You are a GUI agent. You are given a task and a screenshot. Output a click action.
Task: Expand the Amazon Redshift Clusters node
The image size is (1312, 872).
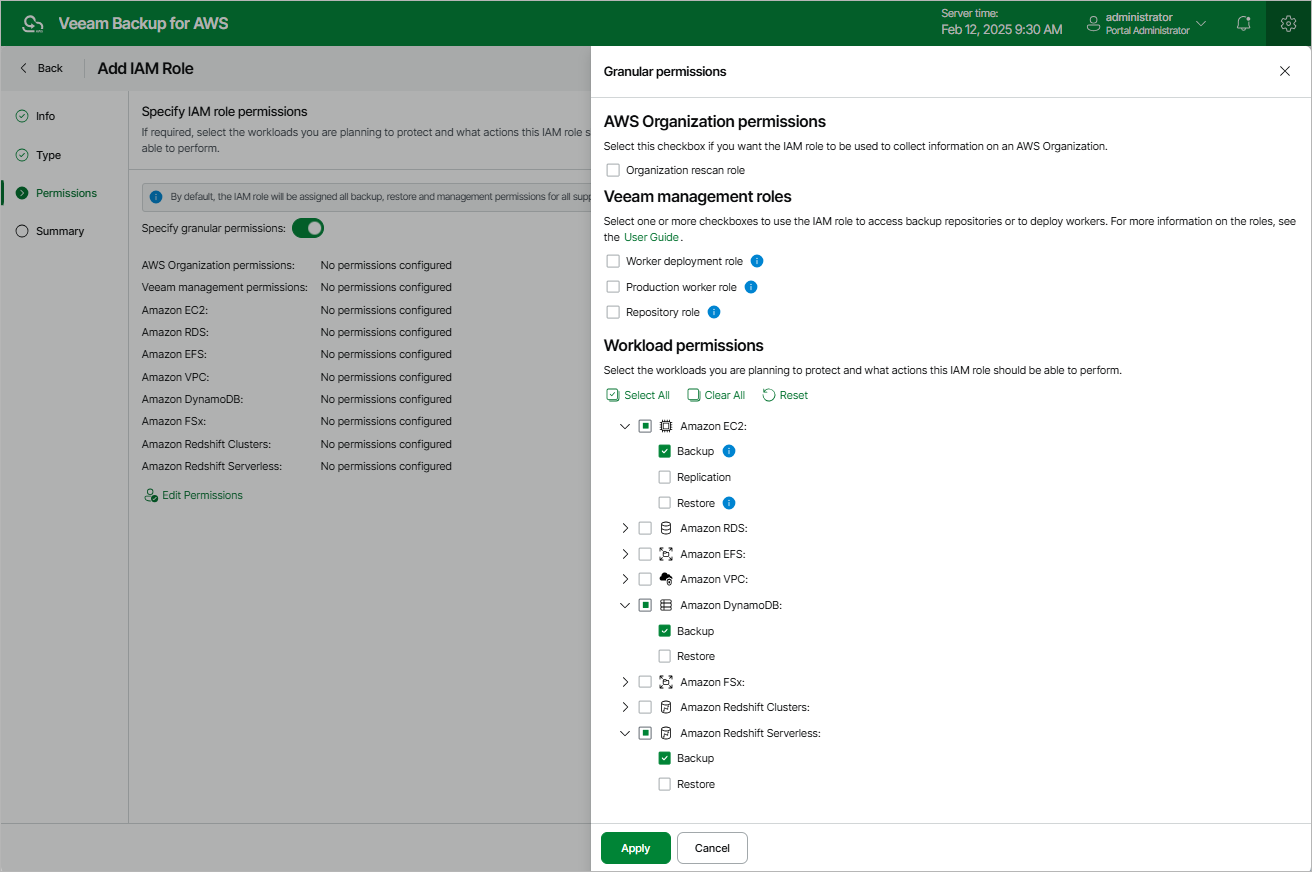click(x=625, y=707)
